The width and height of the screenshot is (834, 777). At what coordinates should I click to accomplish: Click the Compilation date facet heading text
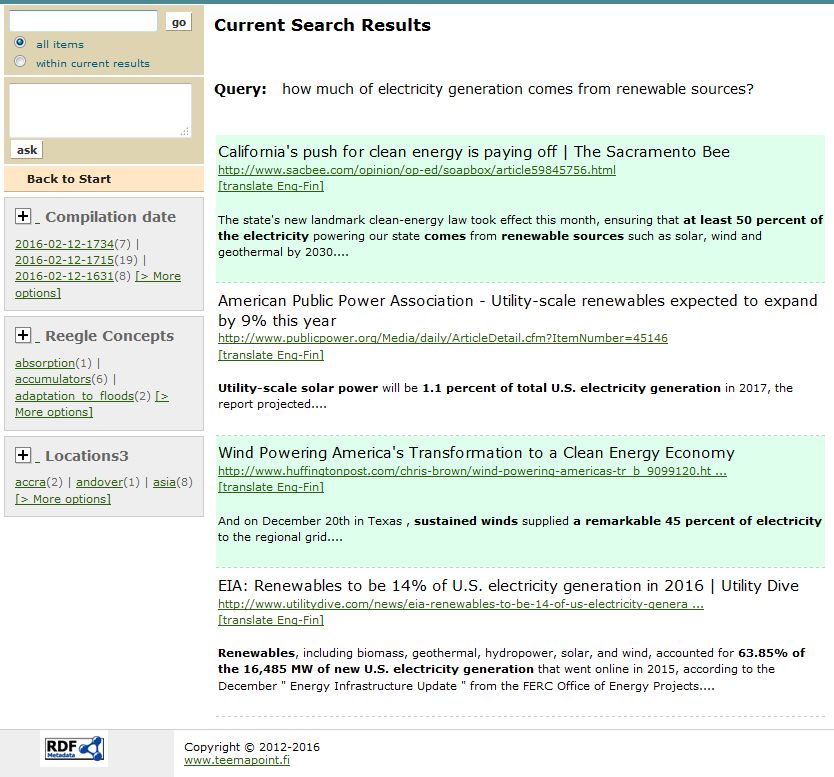[x=111, y=217]
